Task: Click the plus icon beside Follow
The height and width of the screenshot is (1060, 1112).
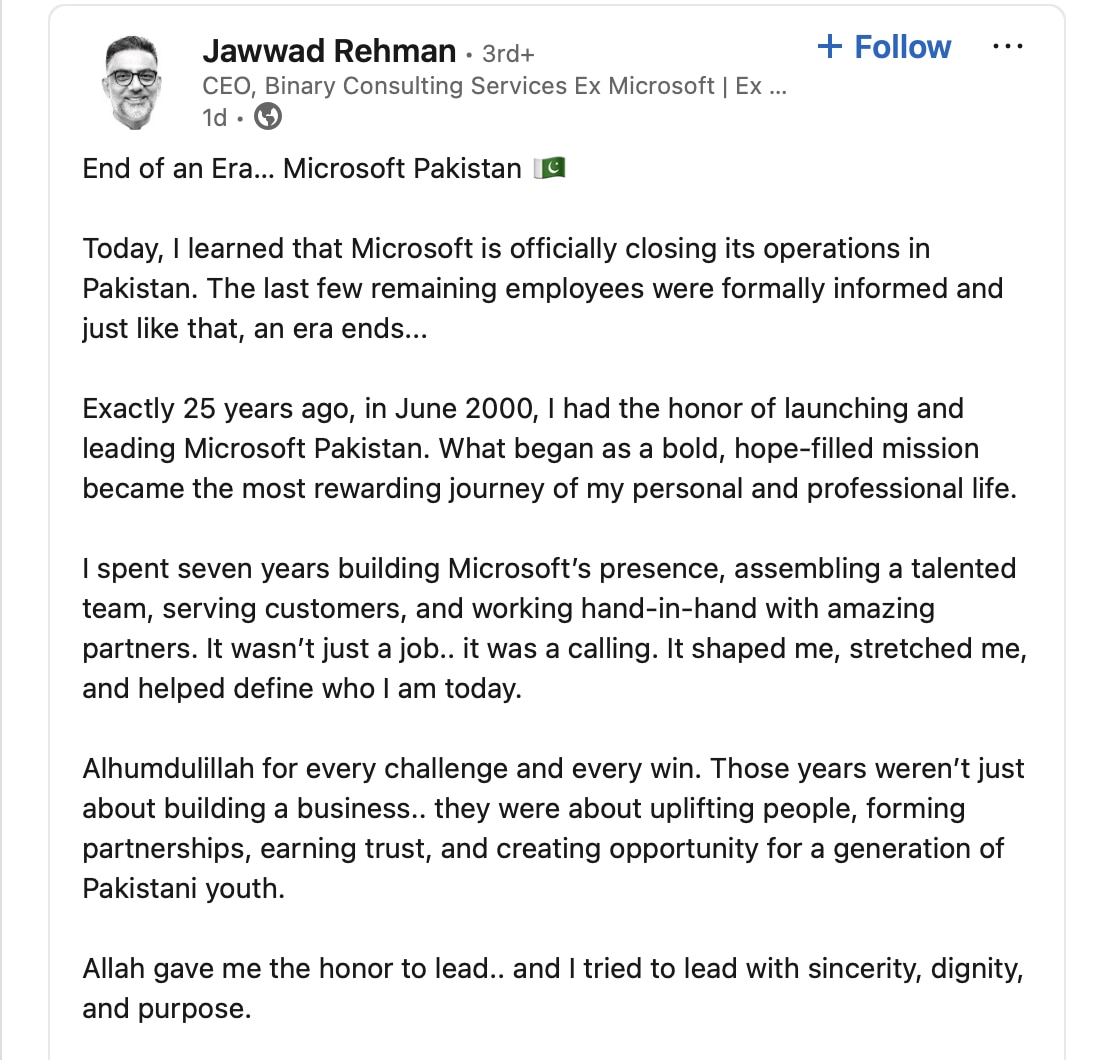Action: click(830, 47)
